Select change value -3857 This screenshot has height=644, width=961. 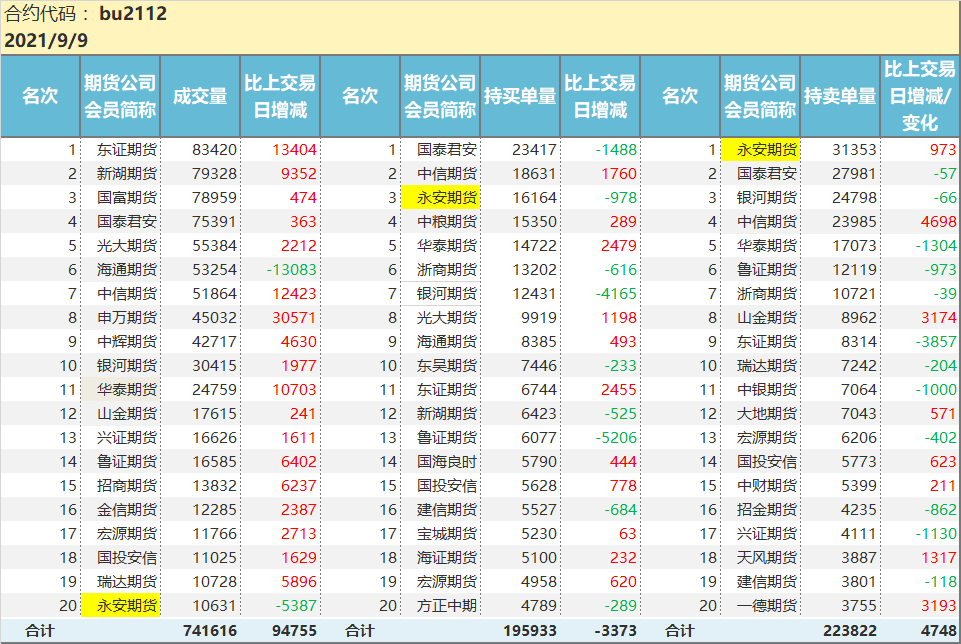tap(936, 342)
